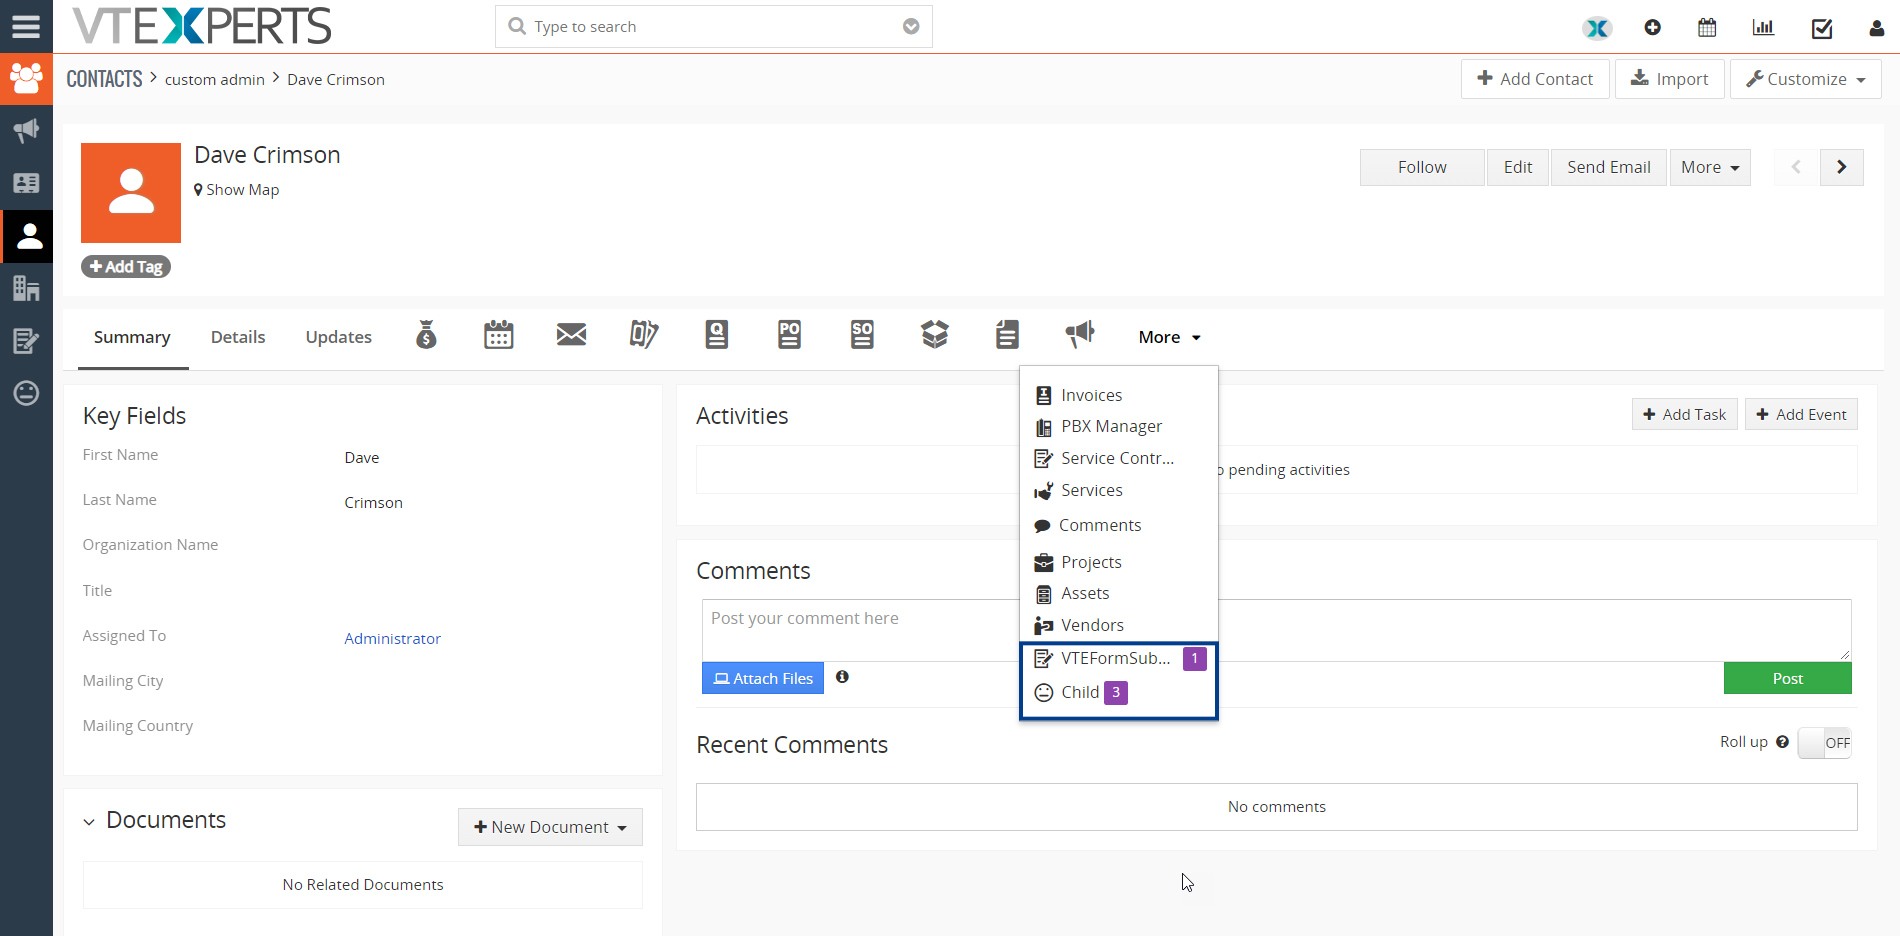Open the Administrator assigned-to link

pos(393,639)
